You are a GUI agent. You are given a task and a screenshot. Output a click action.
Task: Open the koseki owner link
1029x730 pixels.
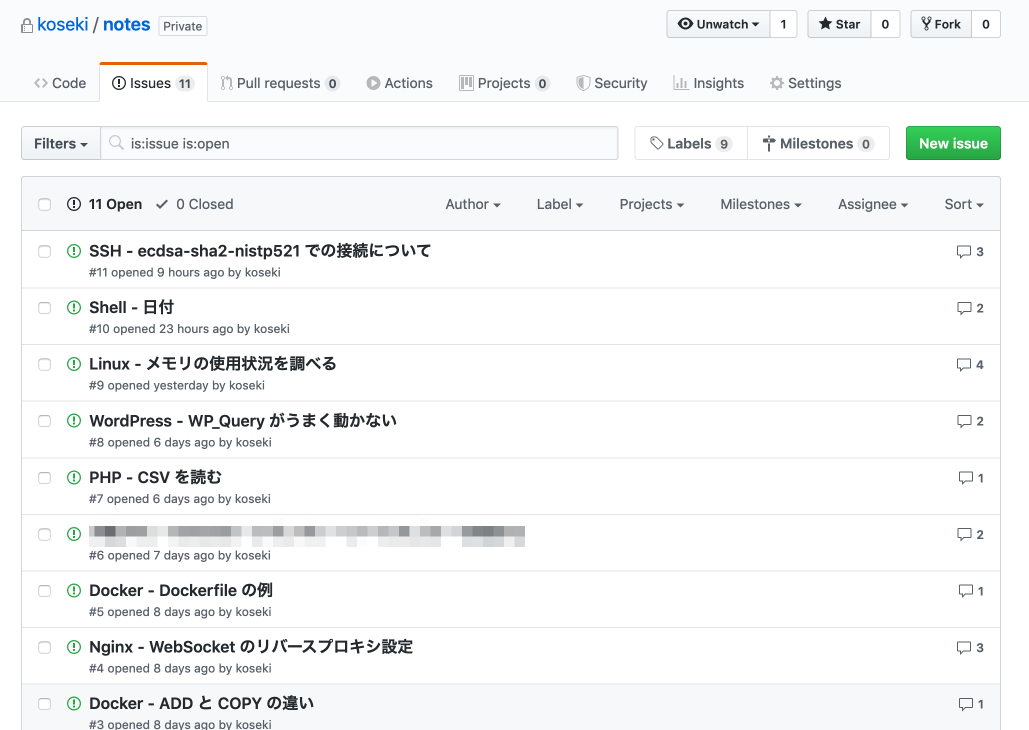pyautogui.click(x=62, y=25)
